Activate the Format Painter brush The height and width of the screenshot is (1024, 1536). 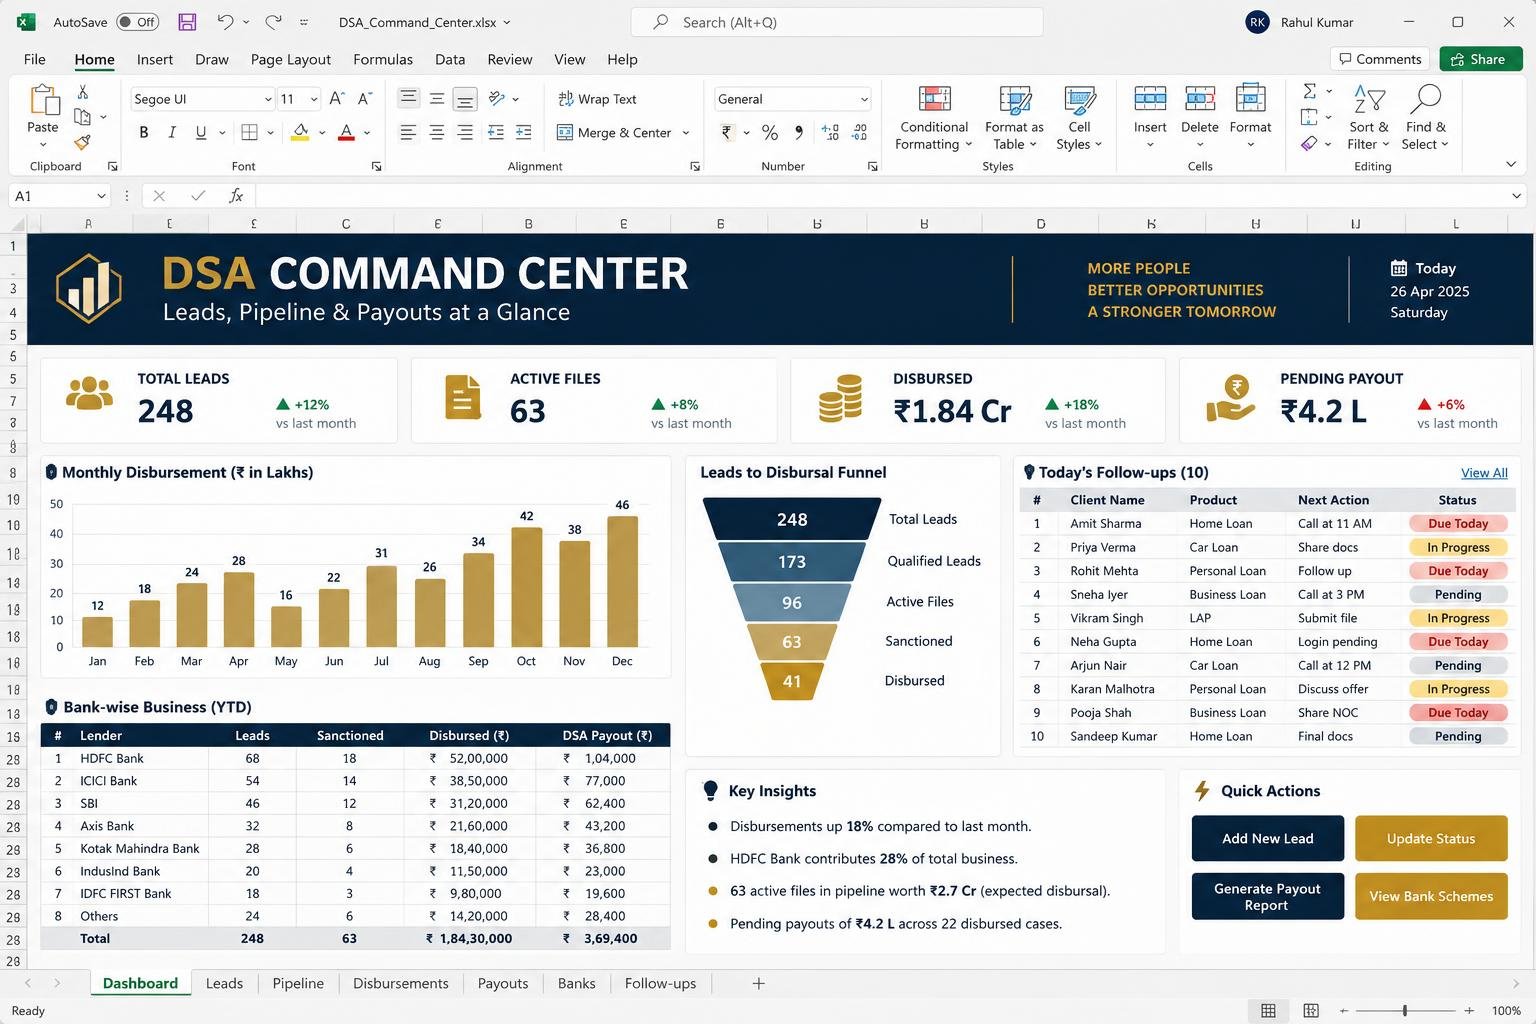[x=83, y=142]
